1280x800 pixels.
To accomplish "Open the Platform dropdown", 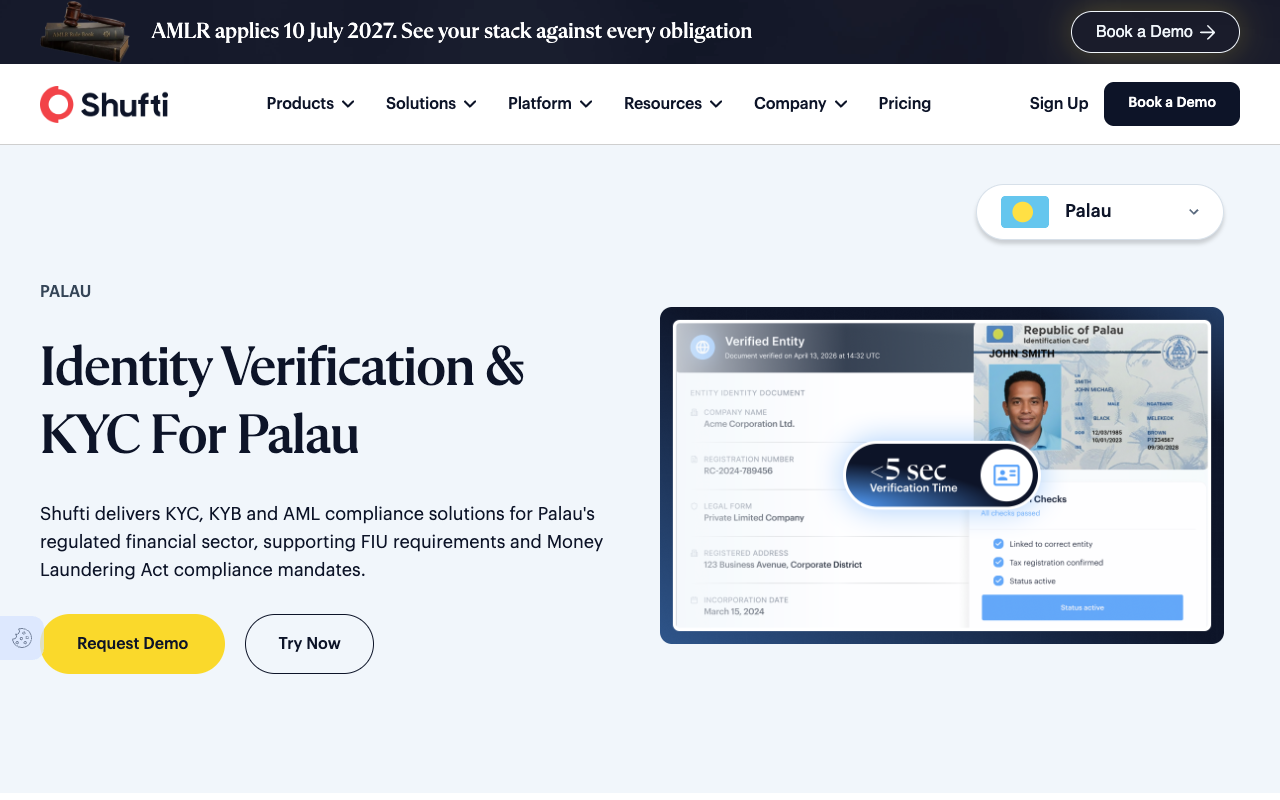I will [x=550, y=104].
